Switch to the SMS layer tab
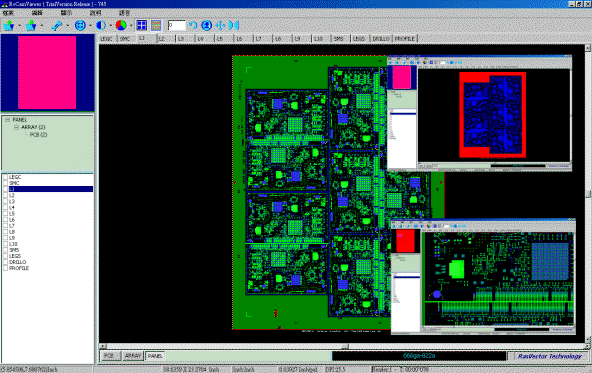The width and height of the screenshot is (592, 373). coord(341,39)
